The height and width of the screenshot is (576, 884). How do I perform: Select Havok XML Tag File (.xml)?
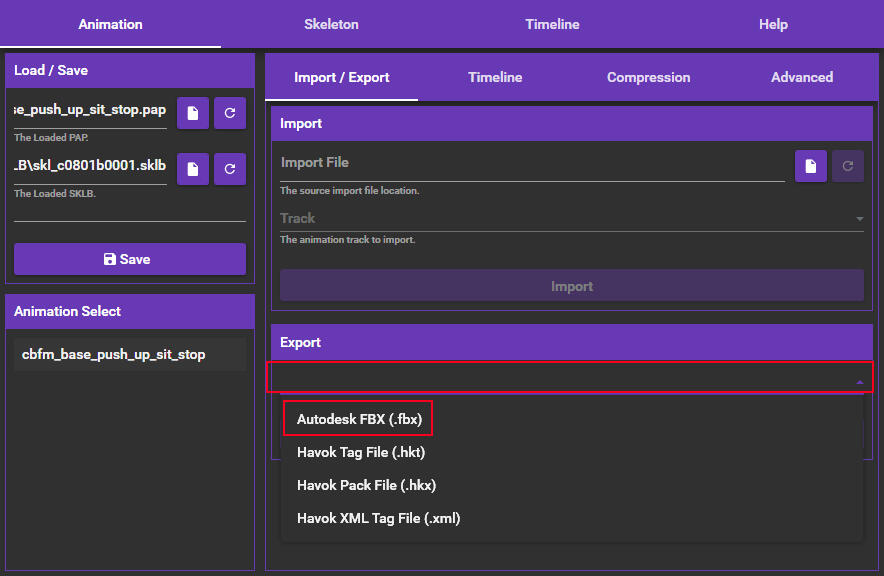(378, 518)
